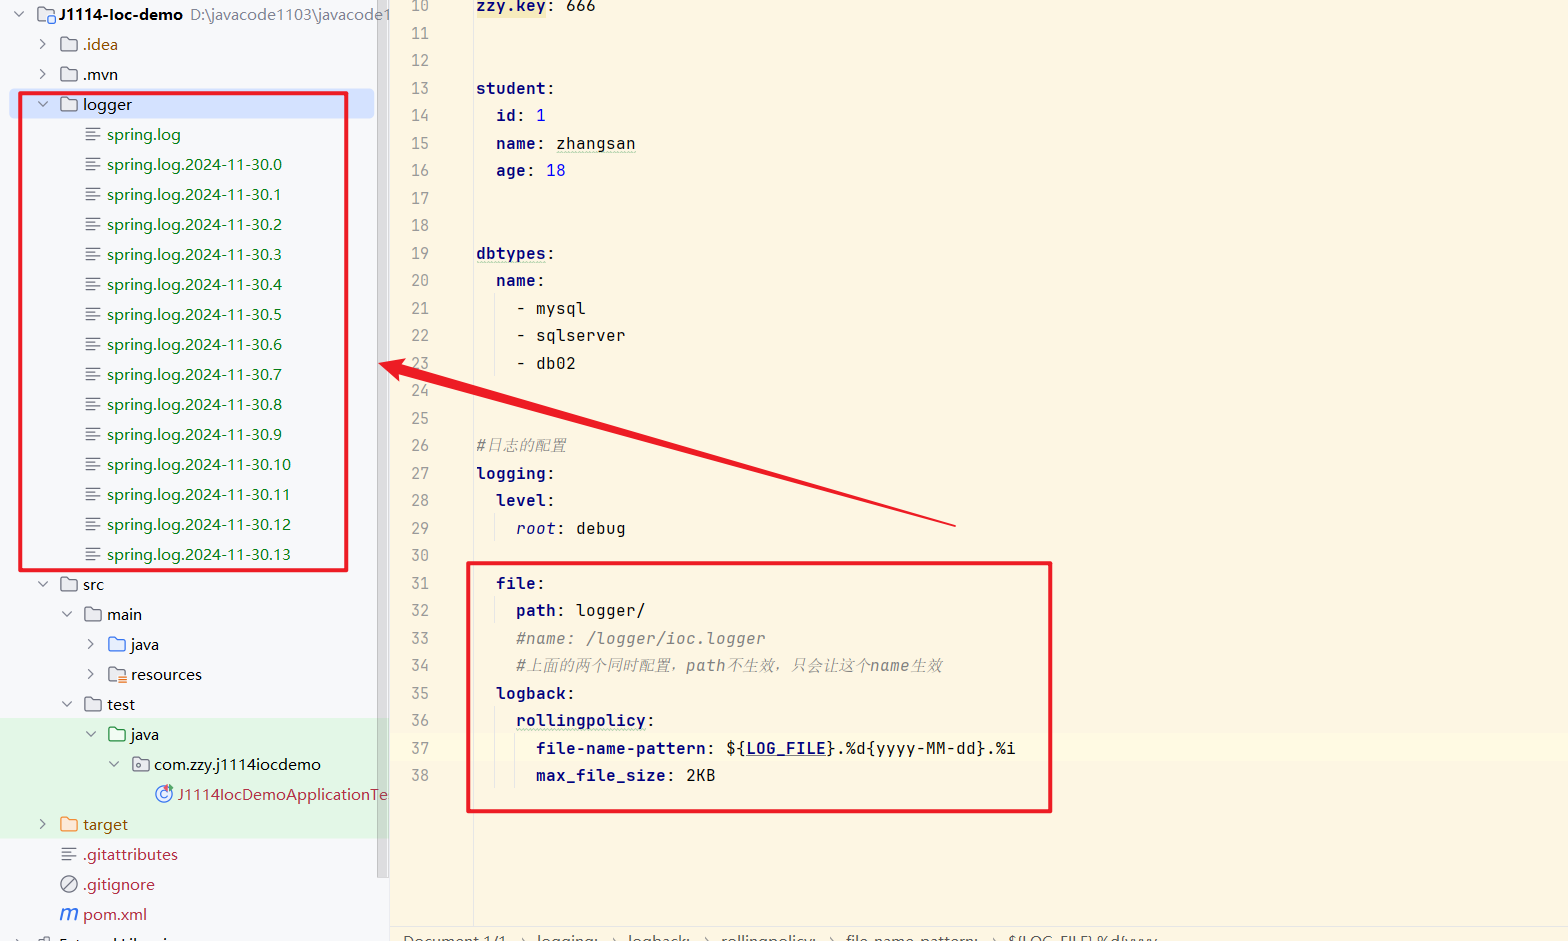Click the .idea folder icon
Image resolution: width=1568 pixels, height=941 pixels.
coord(69,44)
